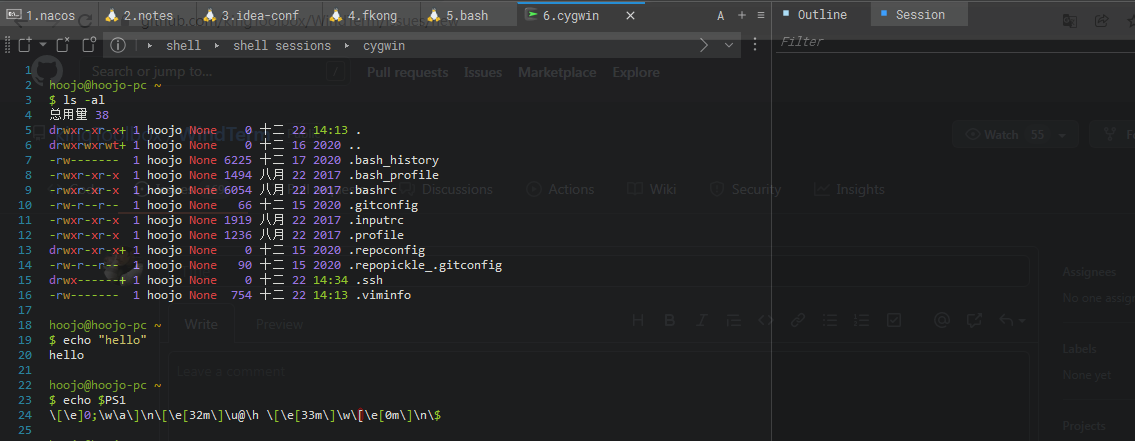
Task: Click the penguin icon on the 2.notes tab
Action: click(x=111, y=14)
